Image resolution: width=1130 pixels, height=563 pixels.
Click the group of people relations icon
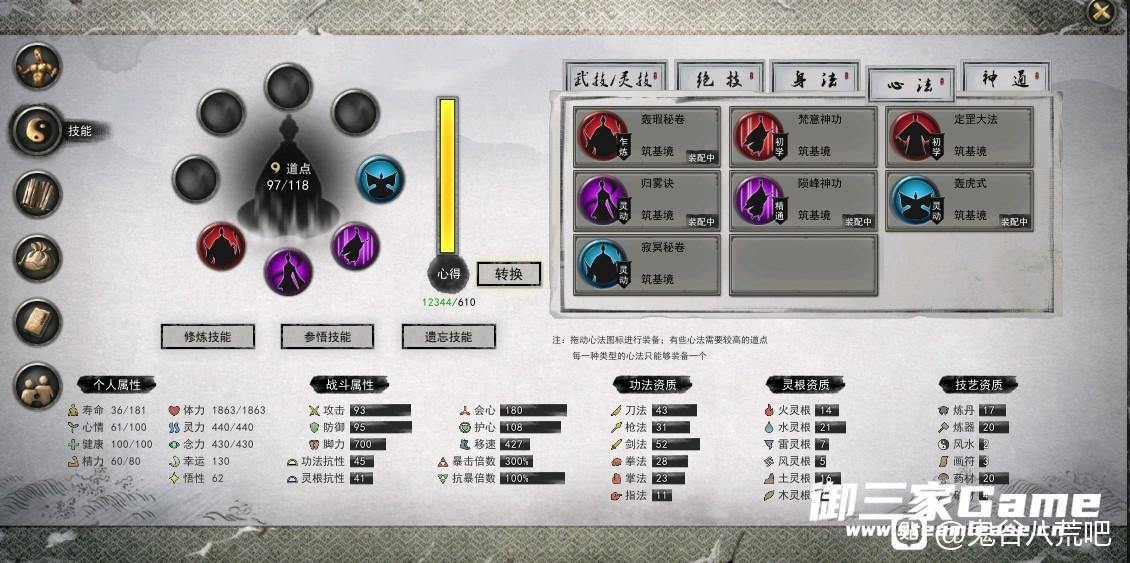pos(37,386)
